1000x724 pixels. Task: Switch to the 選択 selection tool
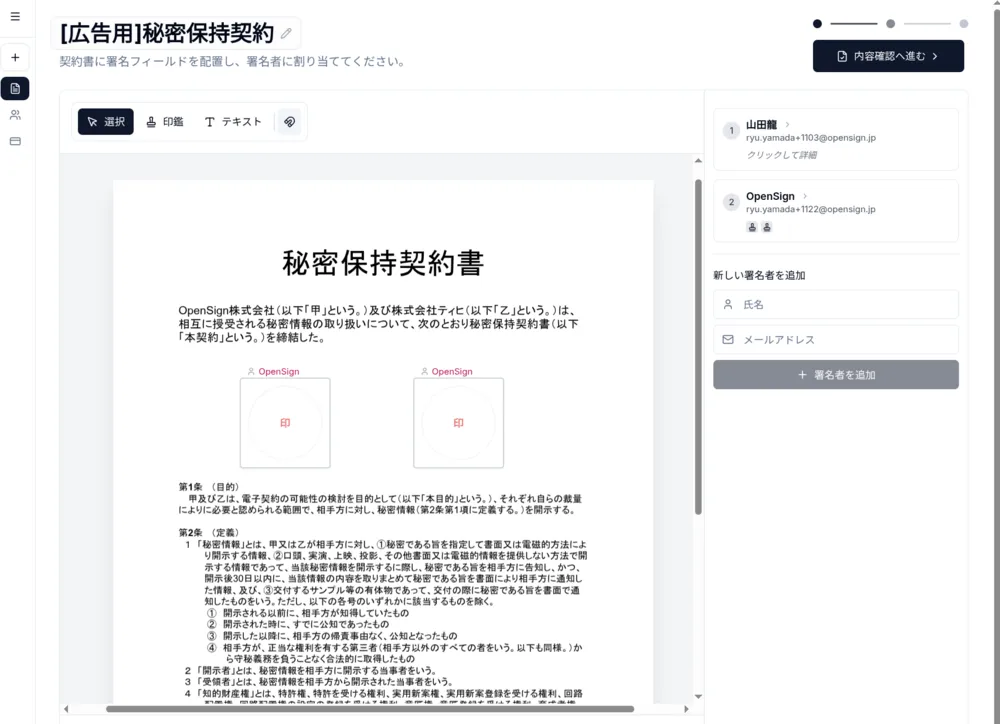105,121
